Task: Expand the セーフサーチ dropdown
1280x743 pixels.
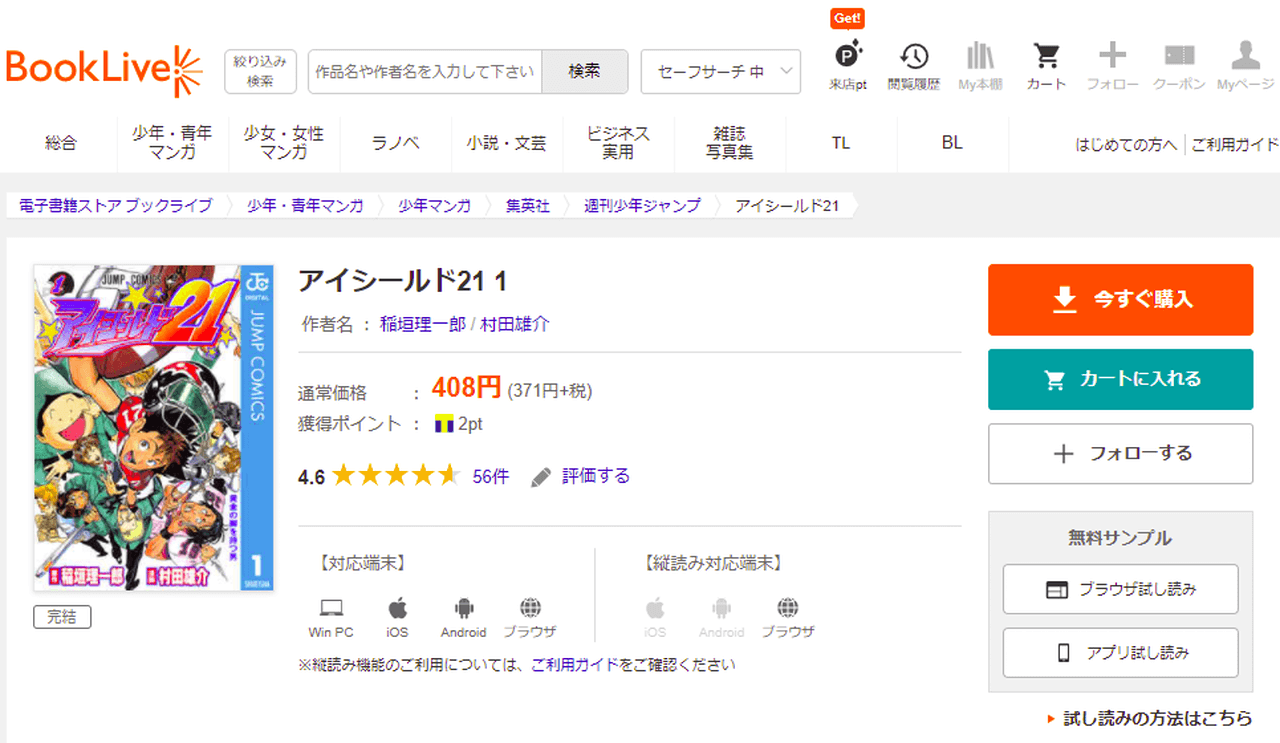Action: point(720,72)
